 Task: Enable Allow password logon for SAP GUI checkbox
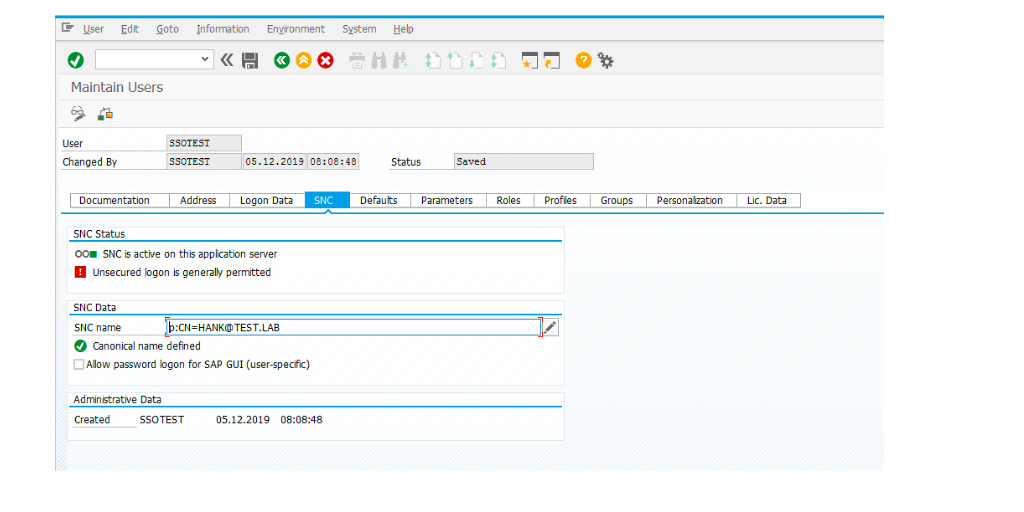(x=78, y=364)
